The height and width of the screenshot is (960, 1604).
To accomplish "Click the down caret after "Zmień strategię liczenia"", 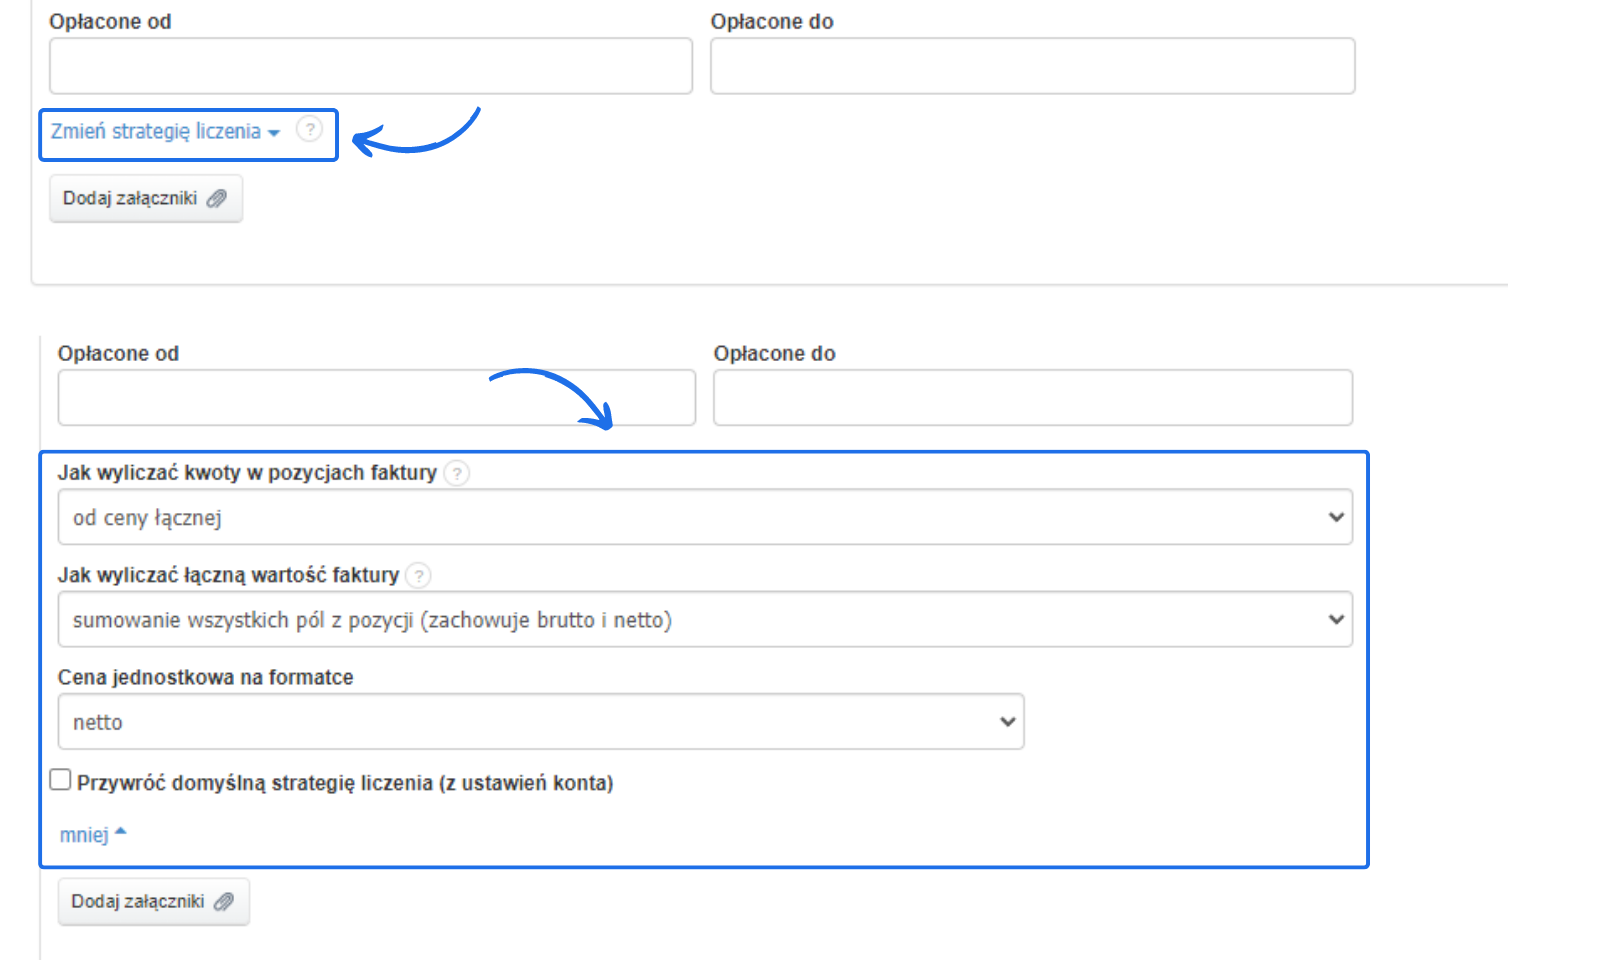I will tap(274, 133).
